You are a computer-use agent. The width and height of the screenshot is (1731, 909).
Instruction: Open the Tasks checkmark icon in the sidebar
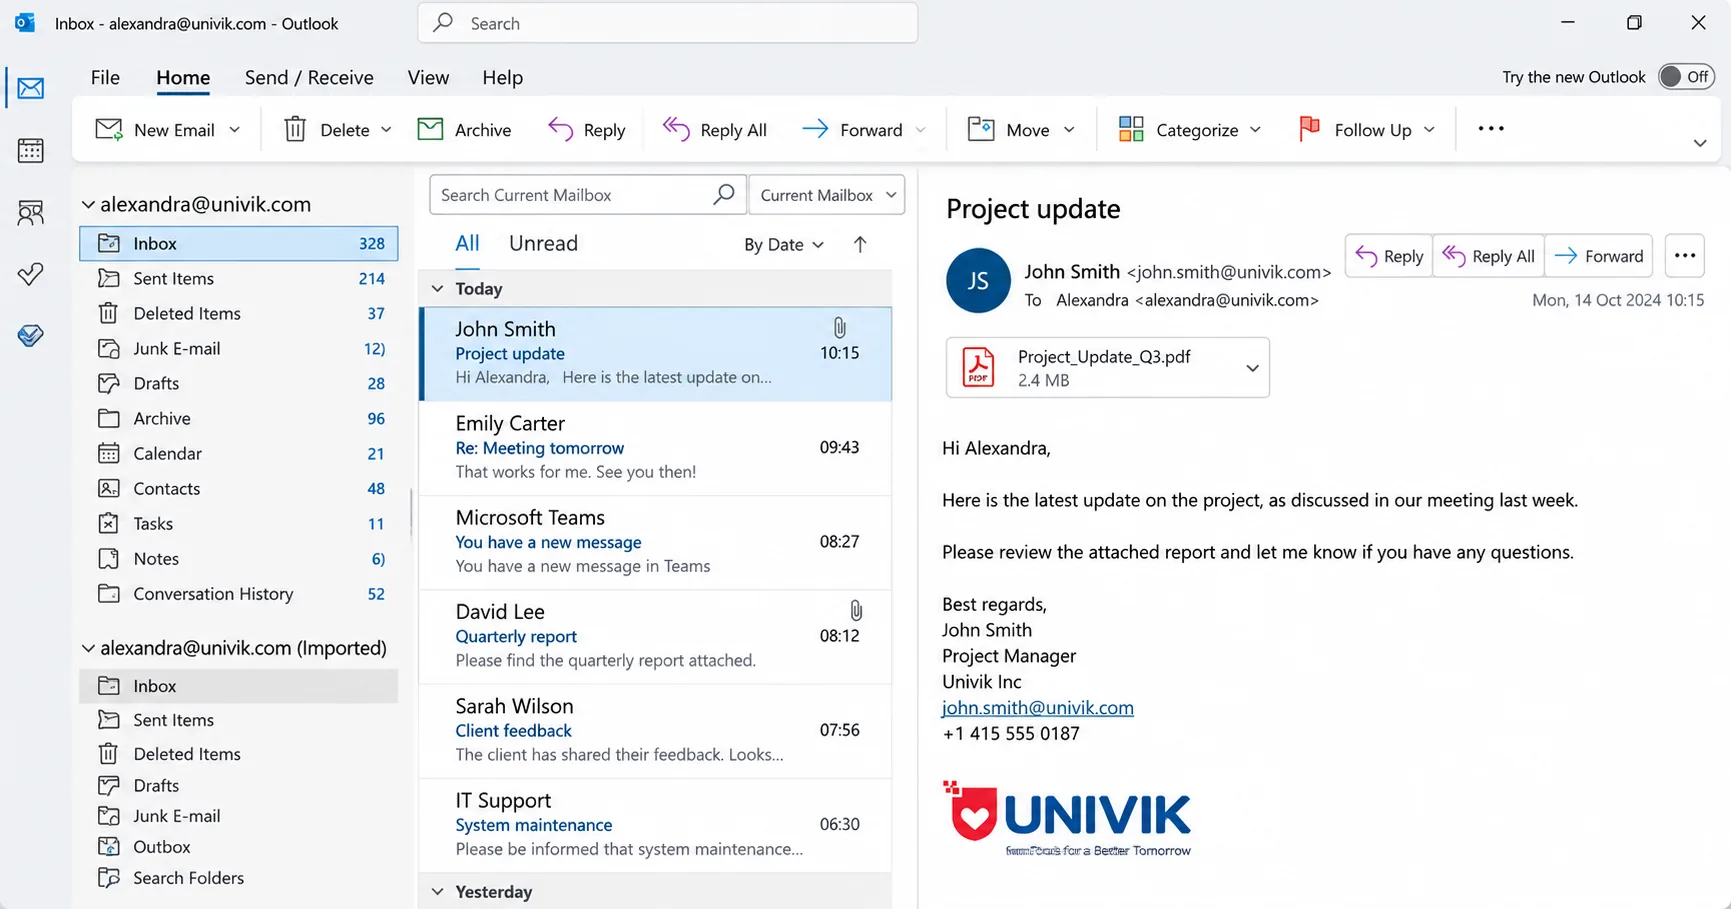31,274
